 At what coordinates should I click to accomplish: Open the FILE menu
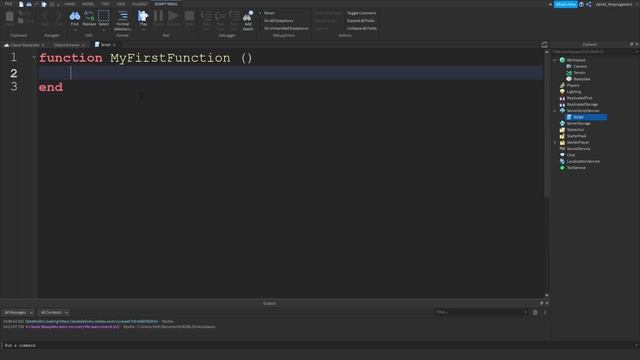[8, 4]
